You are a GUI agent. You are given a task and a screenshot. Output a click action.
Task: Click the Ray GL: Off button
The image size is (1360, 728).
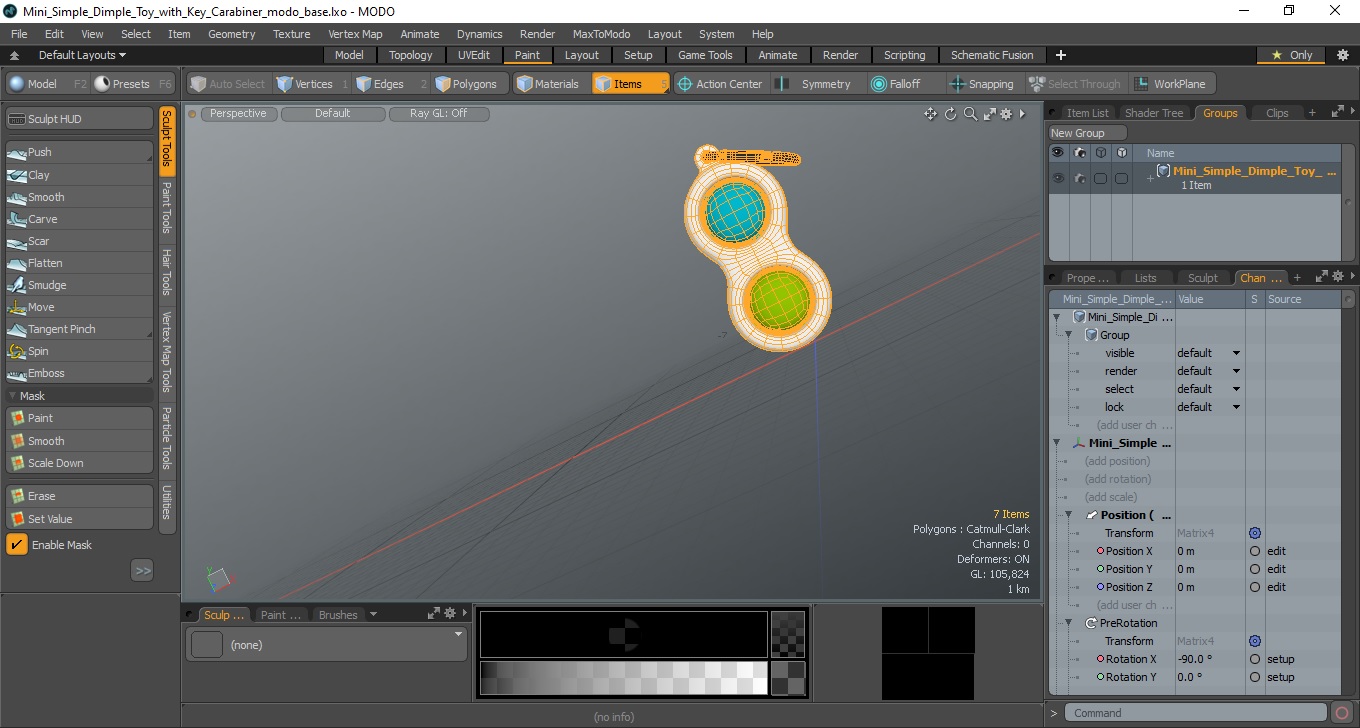[x=439, y=114]
